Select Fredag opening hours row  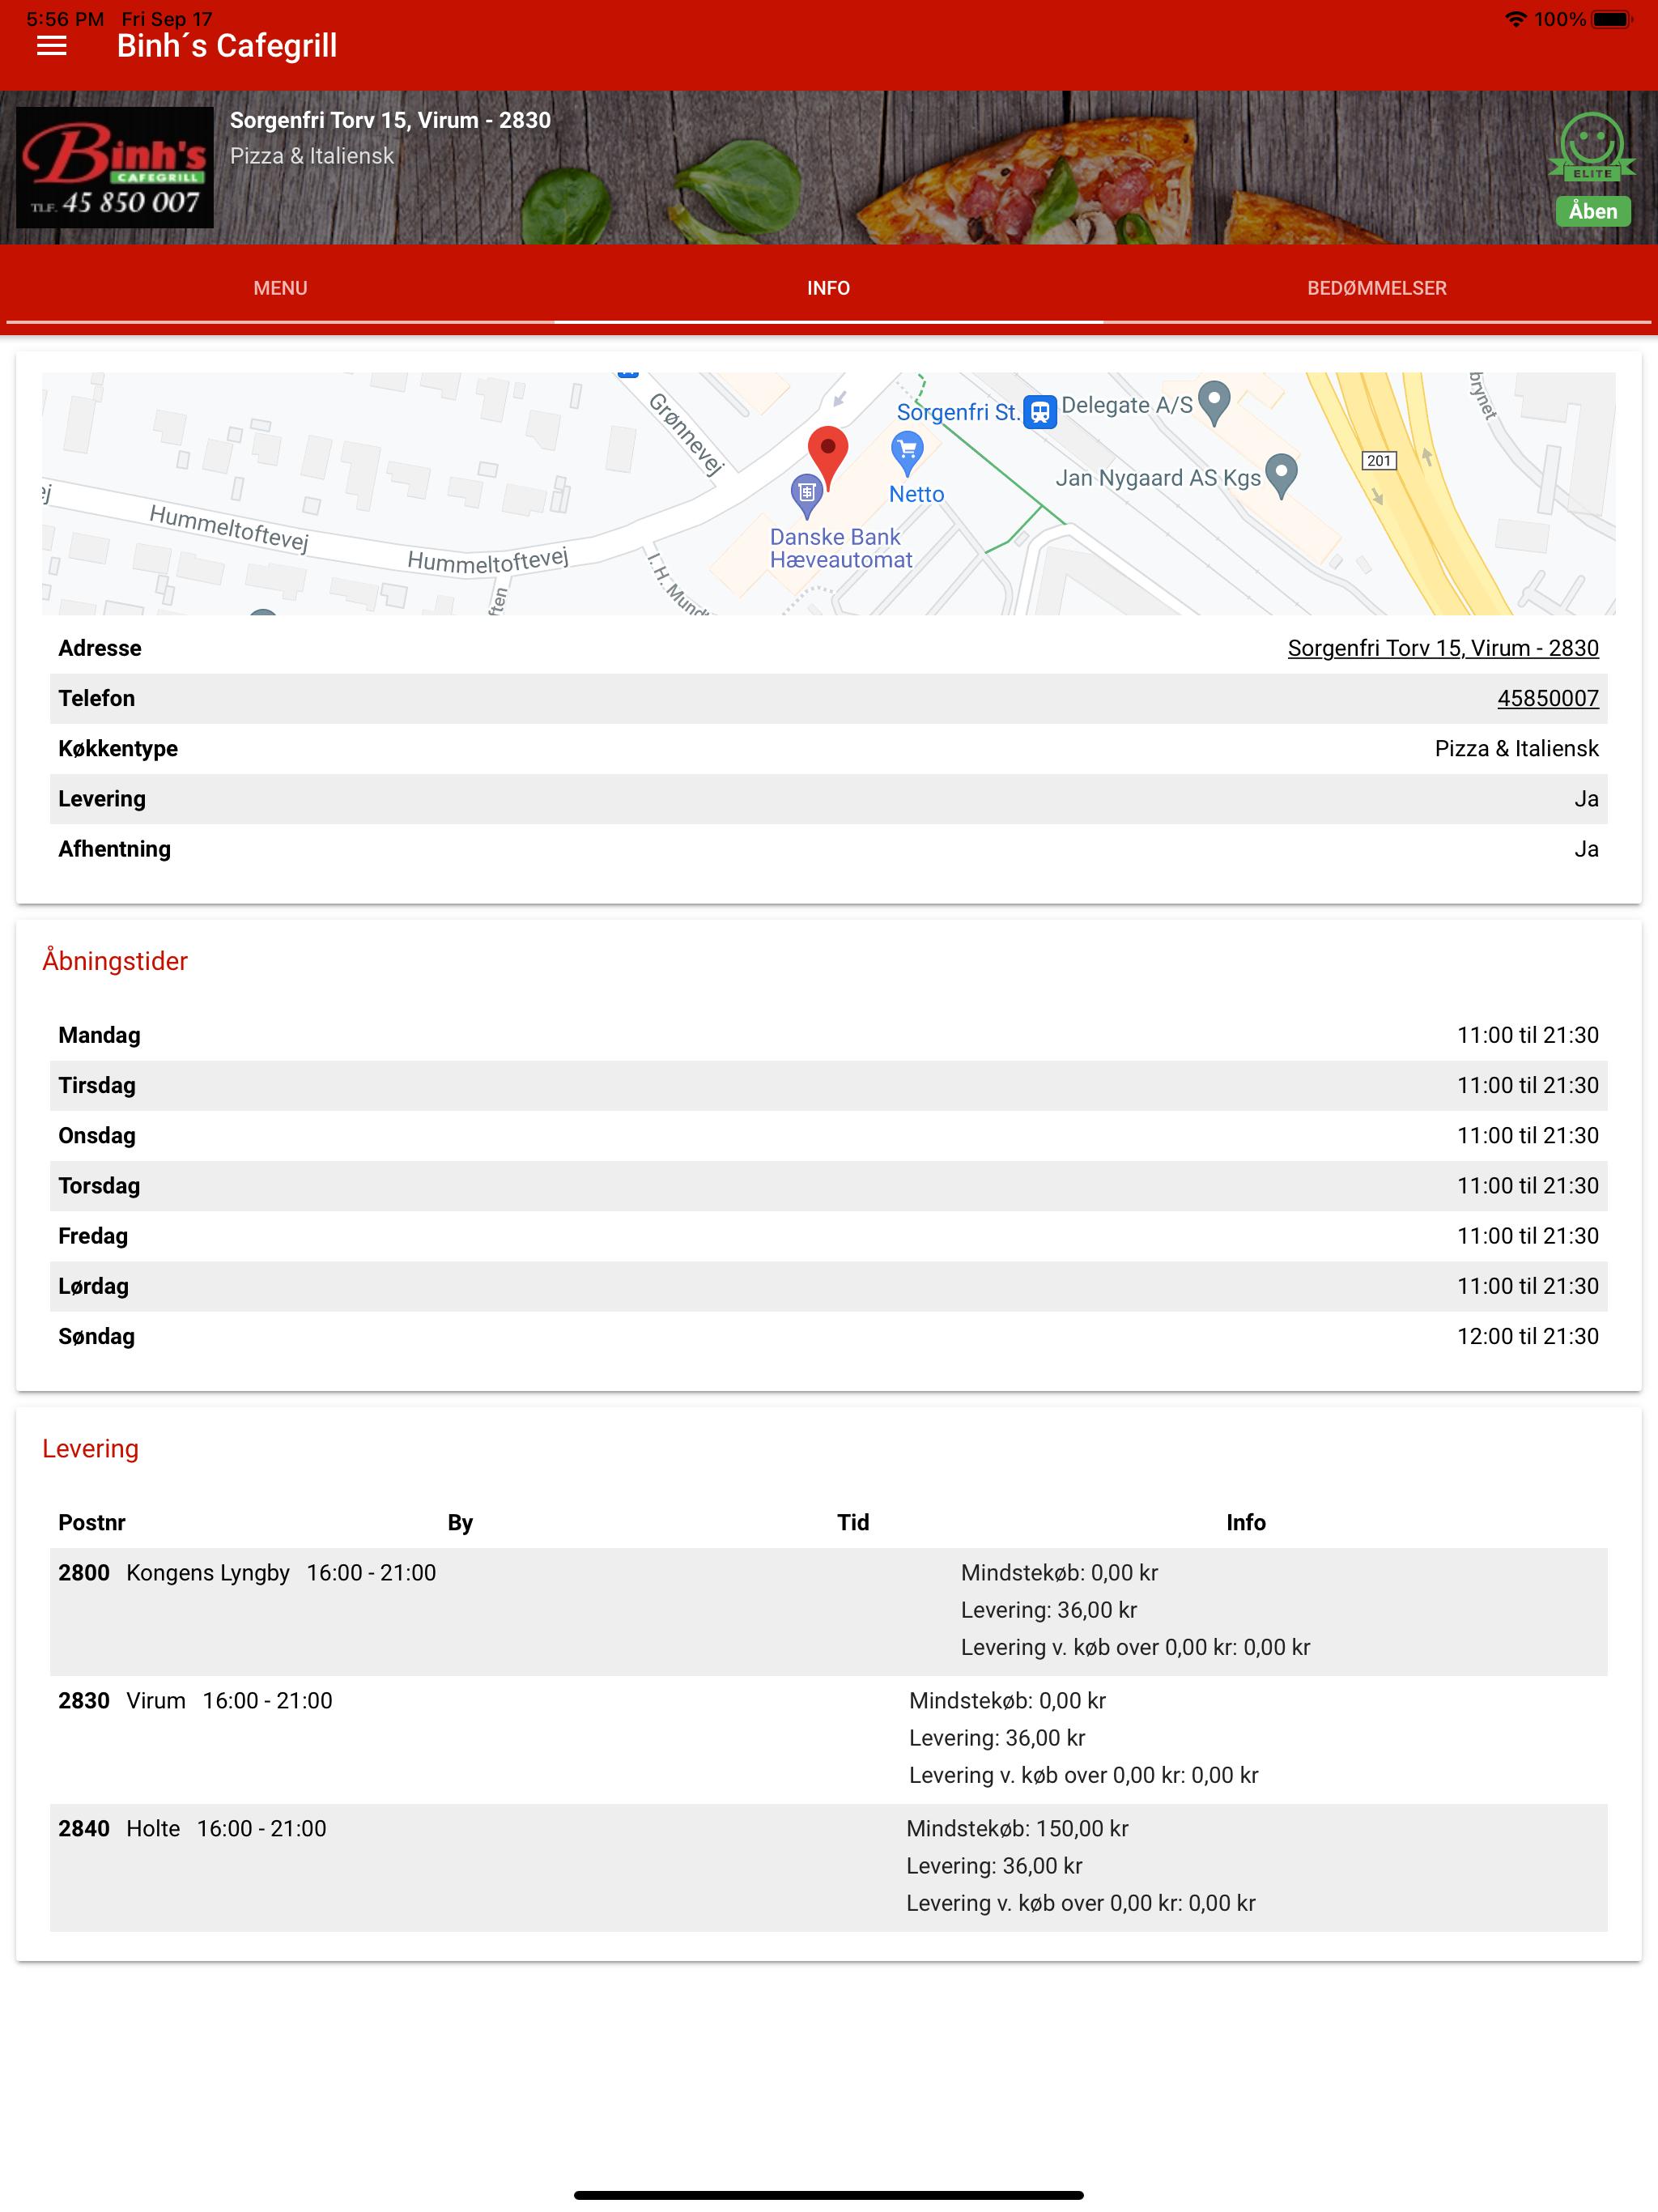(x=828, y=1236)
